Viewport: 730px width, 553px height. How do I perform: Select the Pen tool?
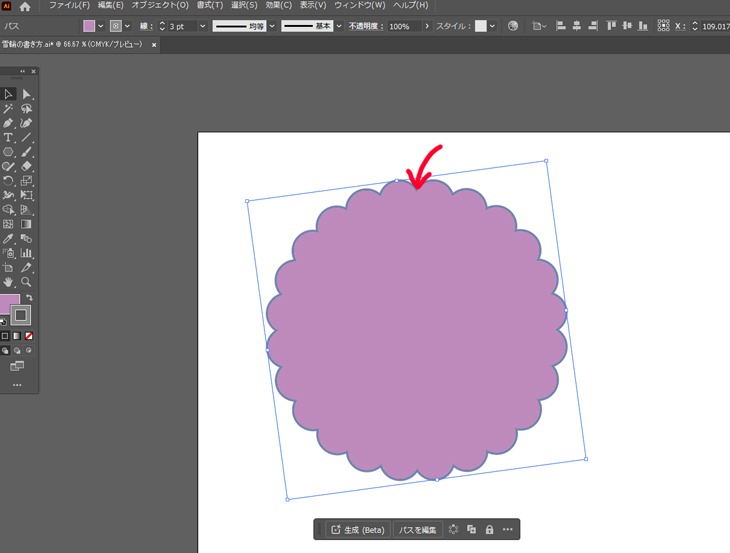pos(8,123)
